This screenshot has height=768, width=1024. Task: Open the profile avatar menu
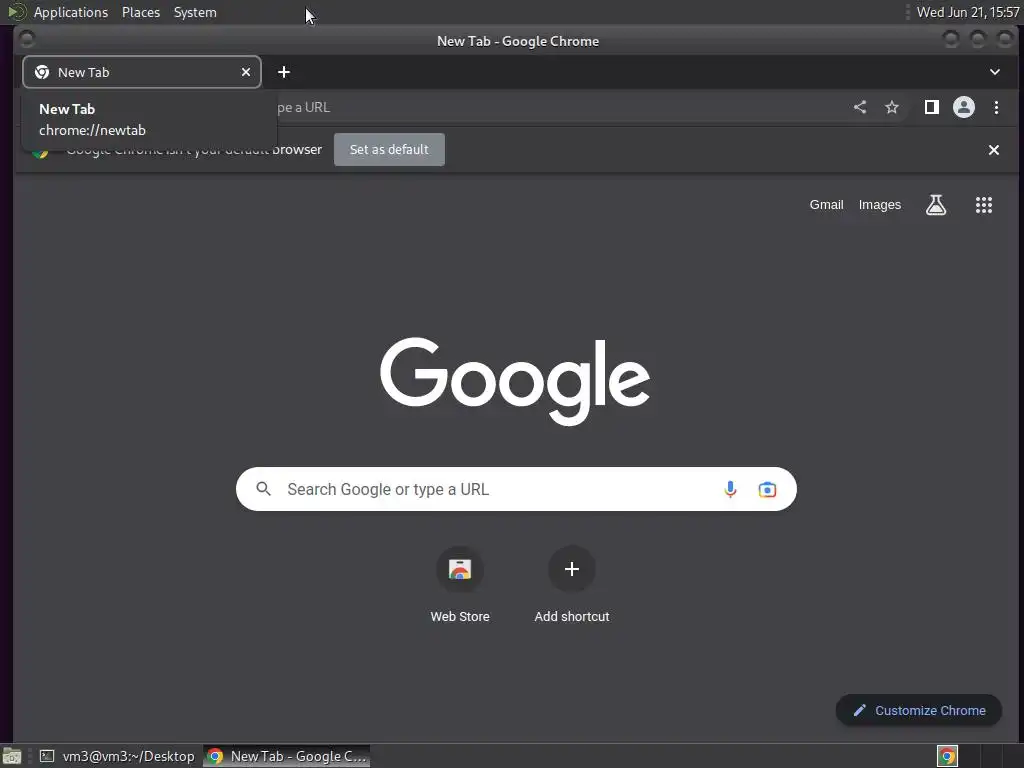click(x=963, y=107)
